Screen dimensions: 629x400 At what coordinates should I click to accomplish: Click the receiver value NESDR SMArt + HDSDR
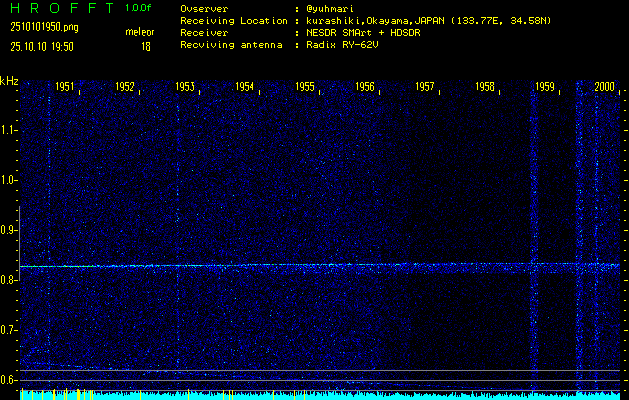363,33
